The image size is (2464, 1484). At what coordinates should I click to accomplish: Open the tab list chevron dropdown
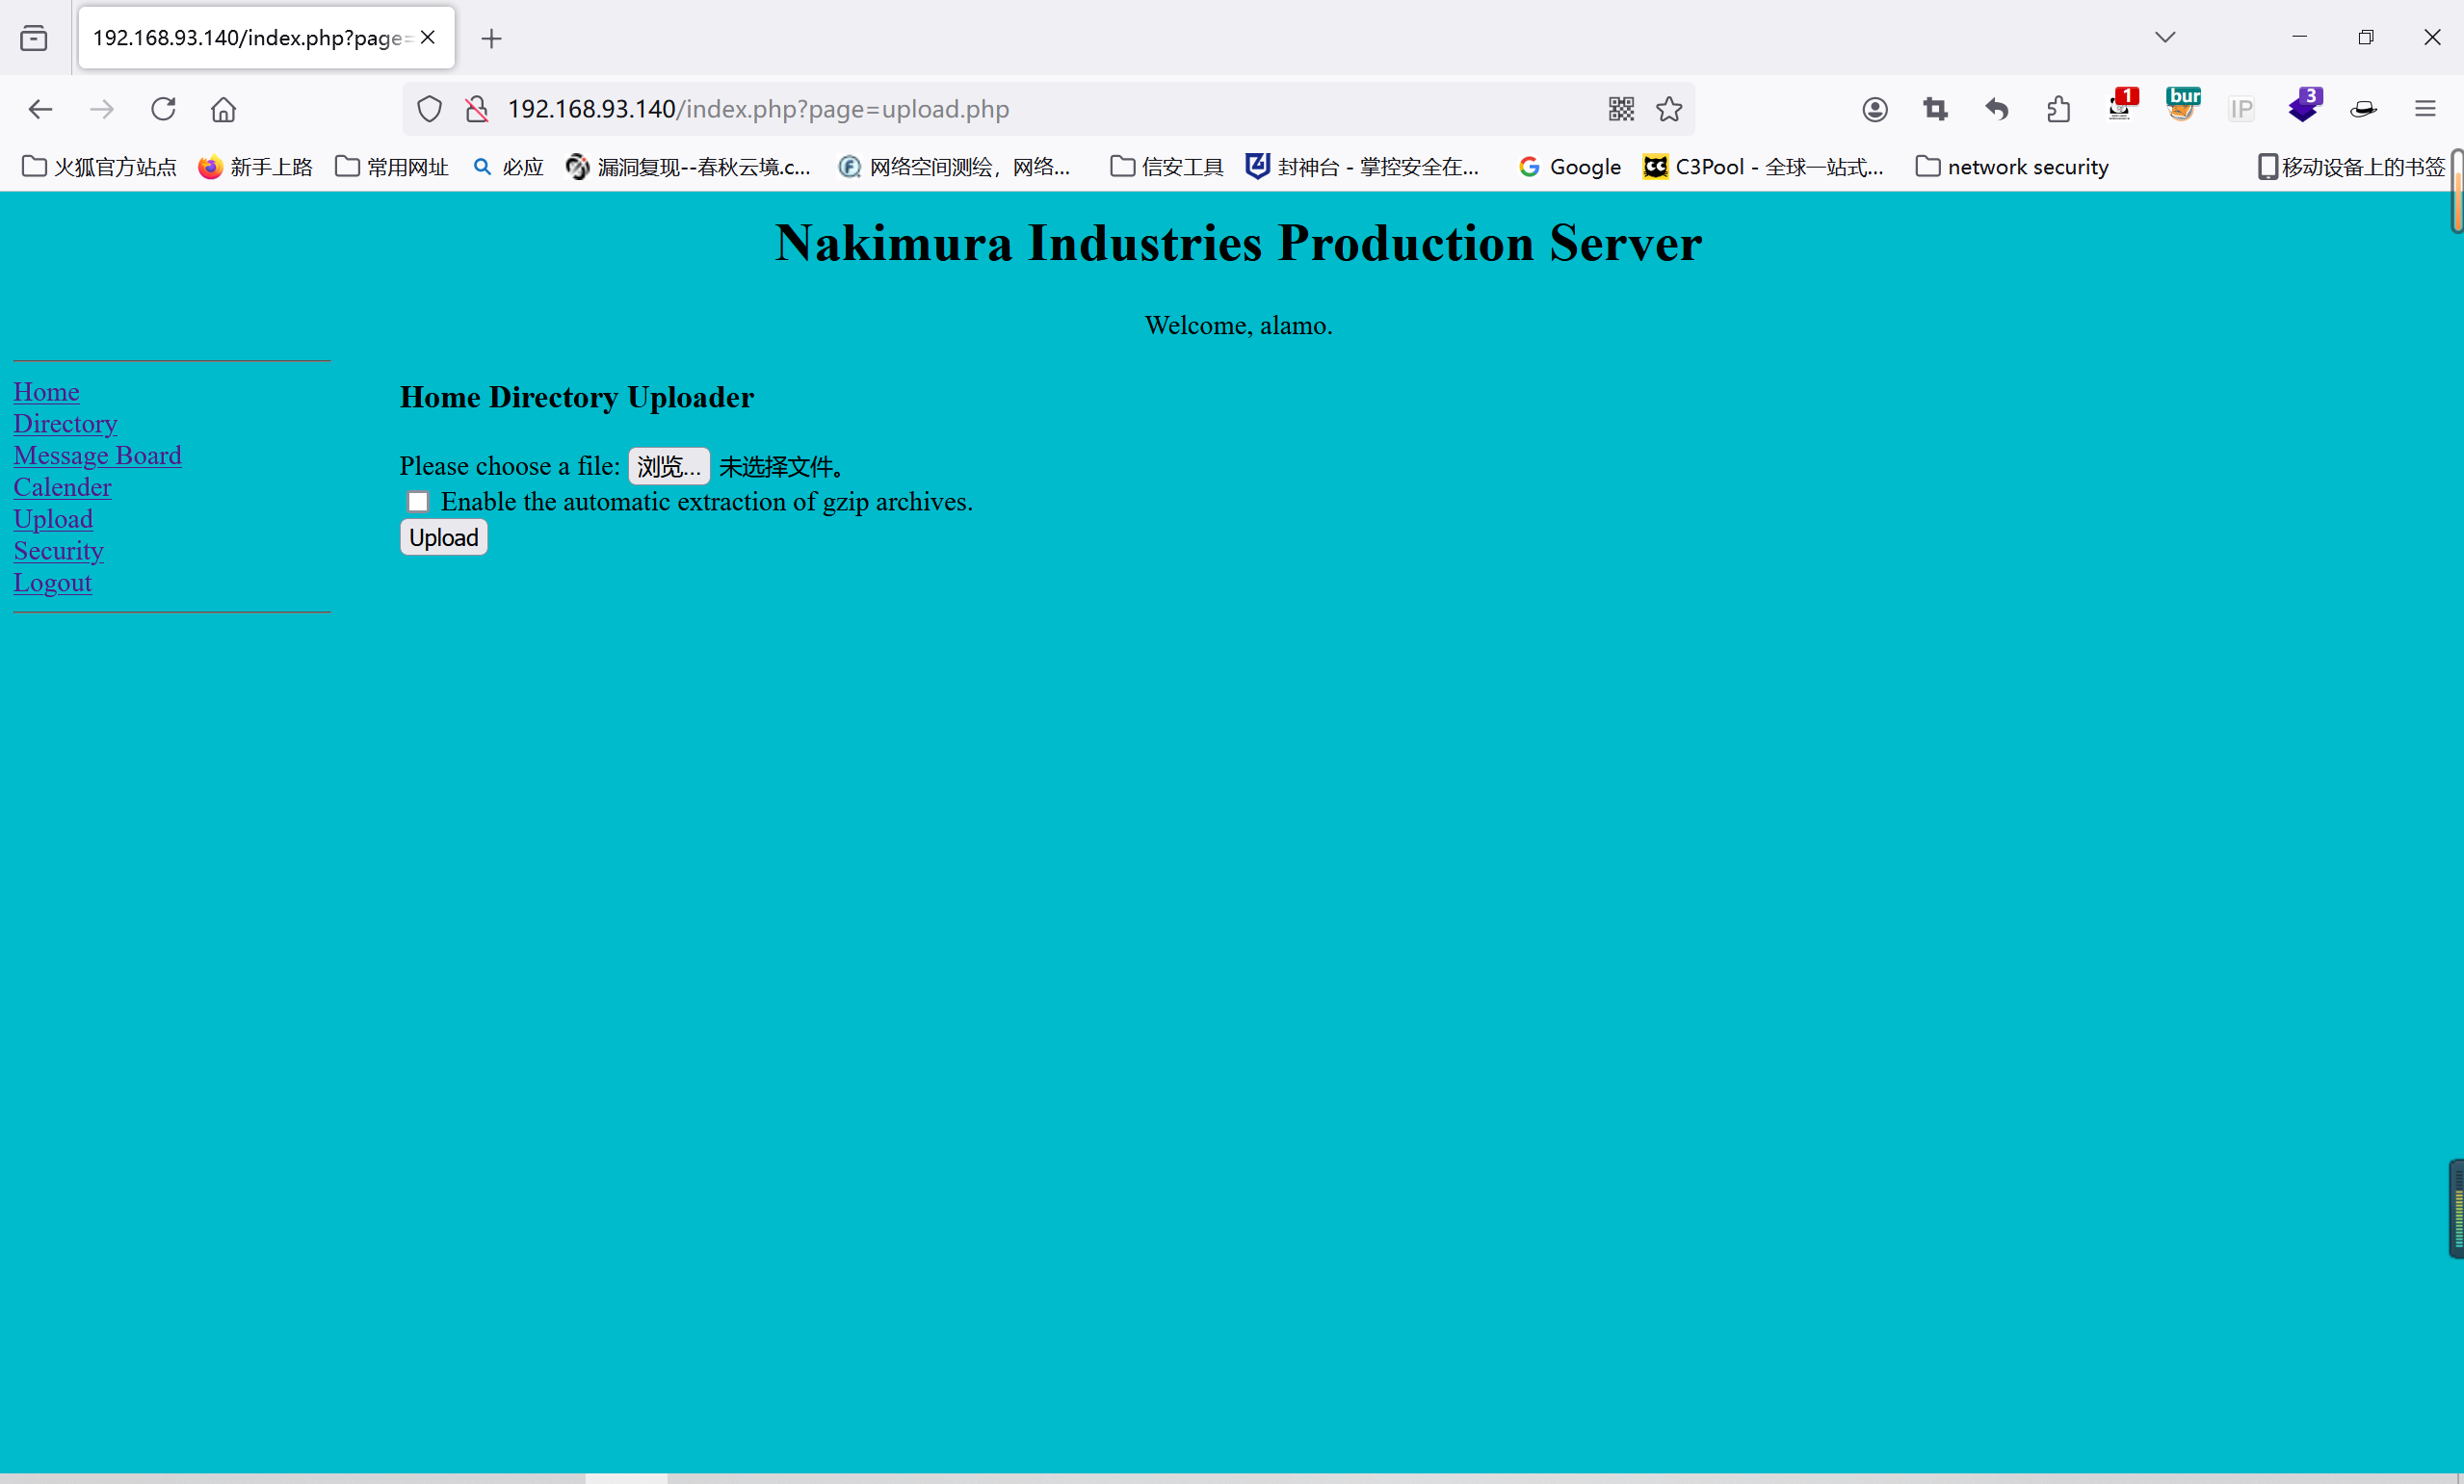tap(2165, 37)
